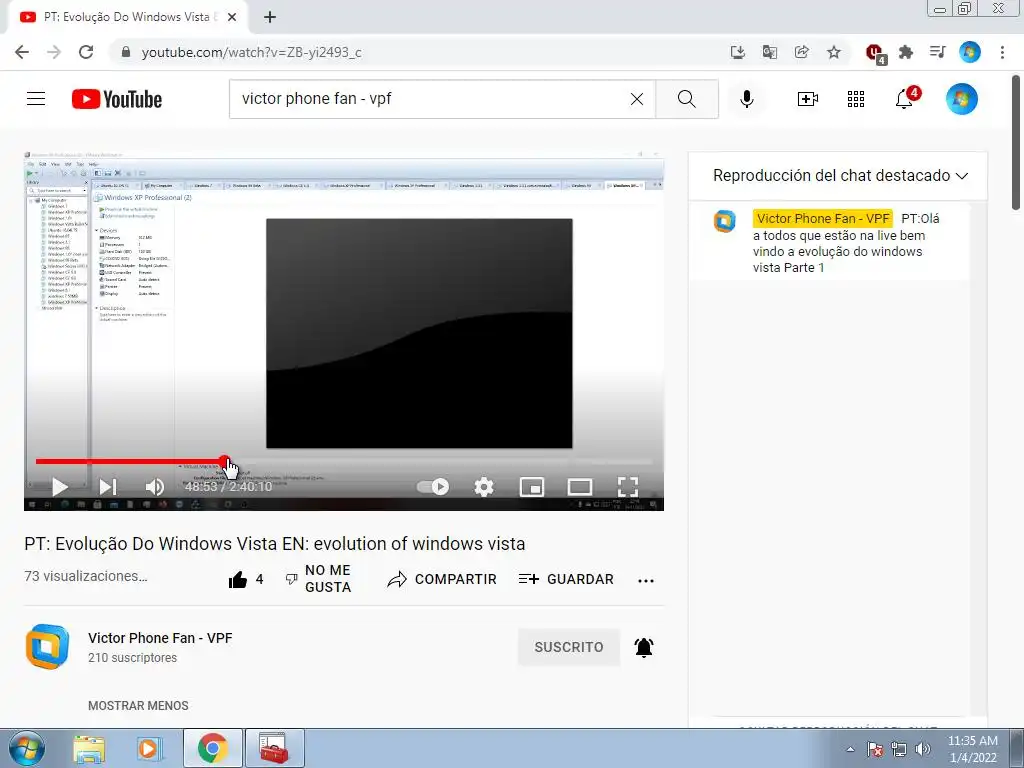Open the uBlock extension icon
The height and width of the screenshot is (768, 1024).
coord(874,53)
